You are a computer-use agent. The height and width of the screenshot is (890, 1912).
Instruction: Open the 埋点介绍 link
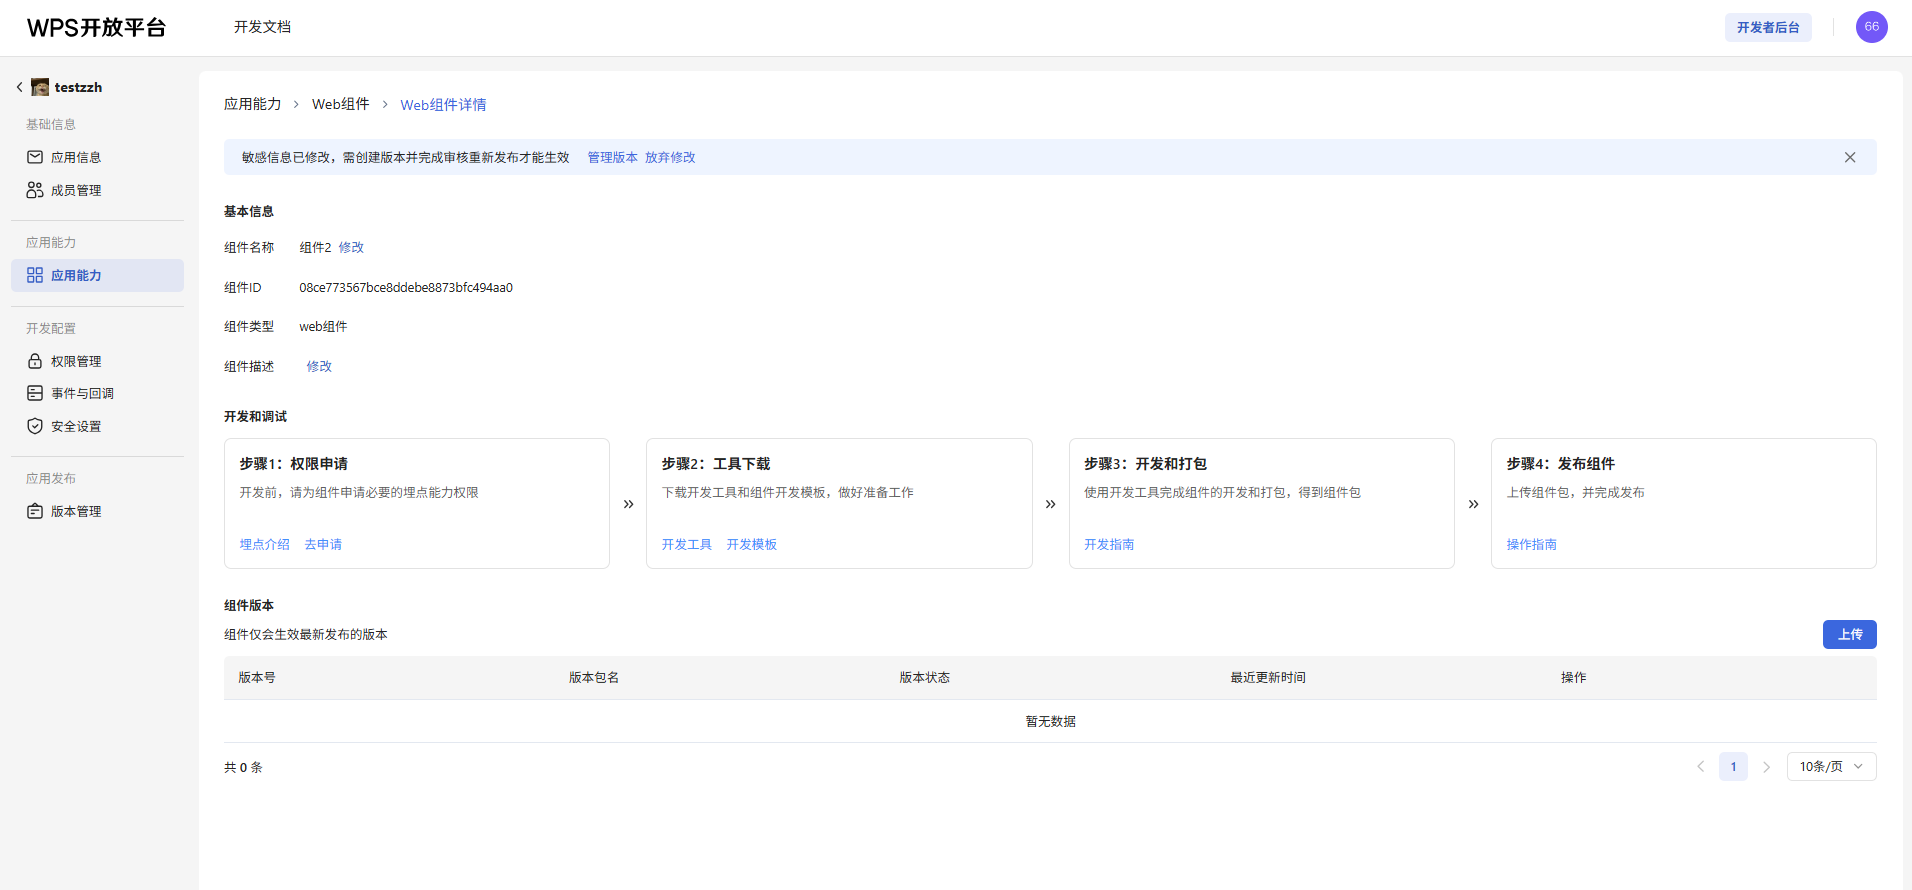pyautogui.click(x=265, y=544)
